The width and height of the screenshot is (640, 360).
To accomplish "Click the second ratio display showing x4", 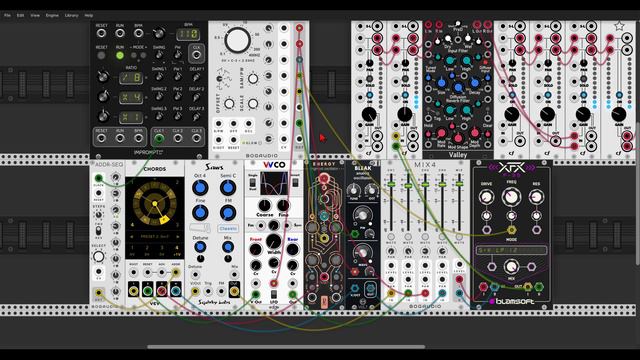I will point(131,98).
